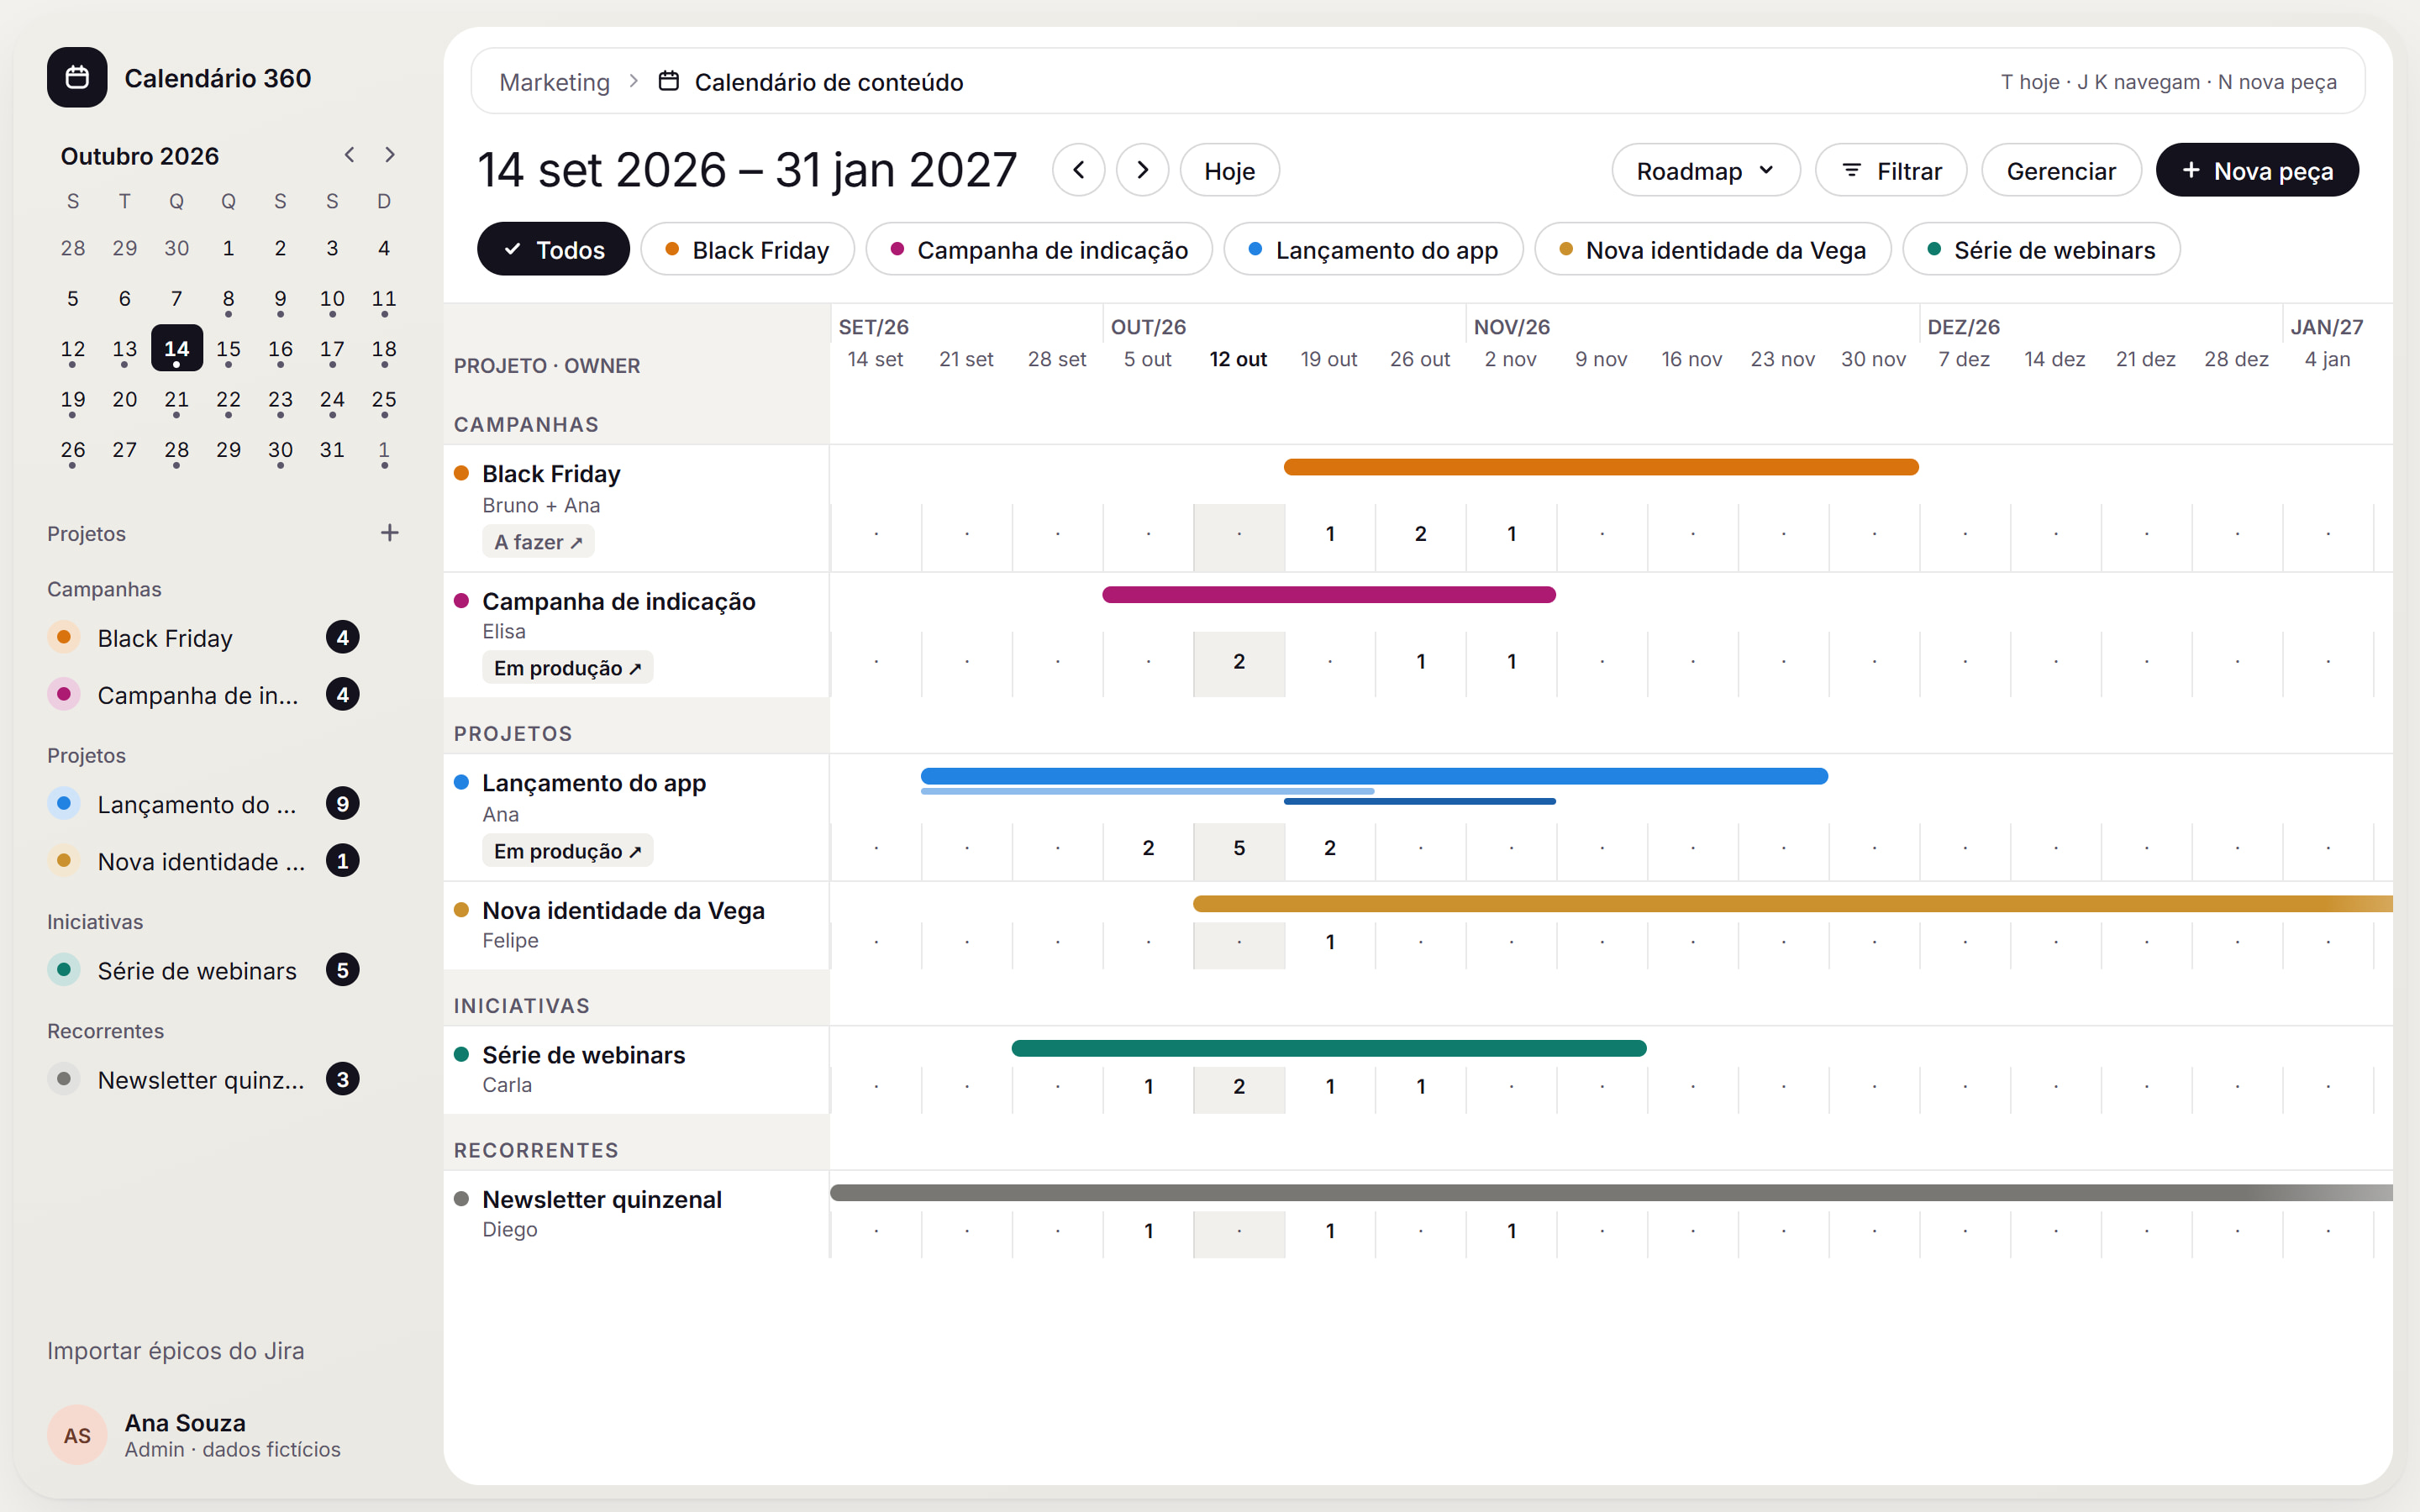This screenshot has width=2420, height=1512.
Task: Select Black Friday in sidebar
Action: tap(204, 638)
